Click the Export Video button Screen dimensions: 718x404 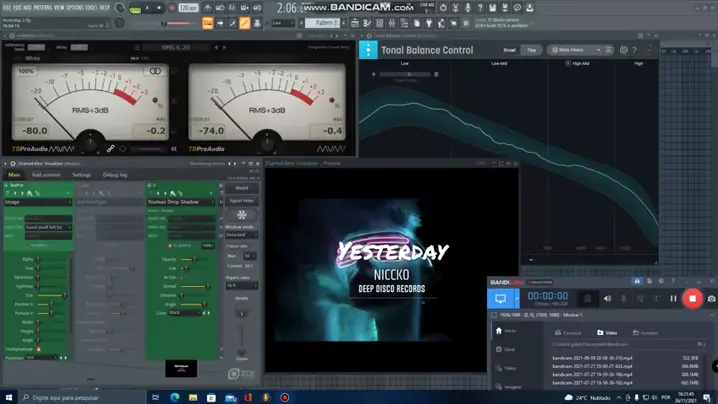[x=241, y=201]
